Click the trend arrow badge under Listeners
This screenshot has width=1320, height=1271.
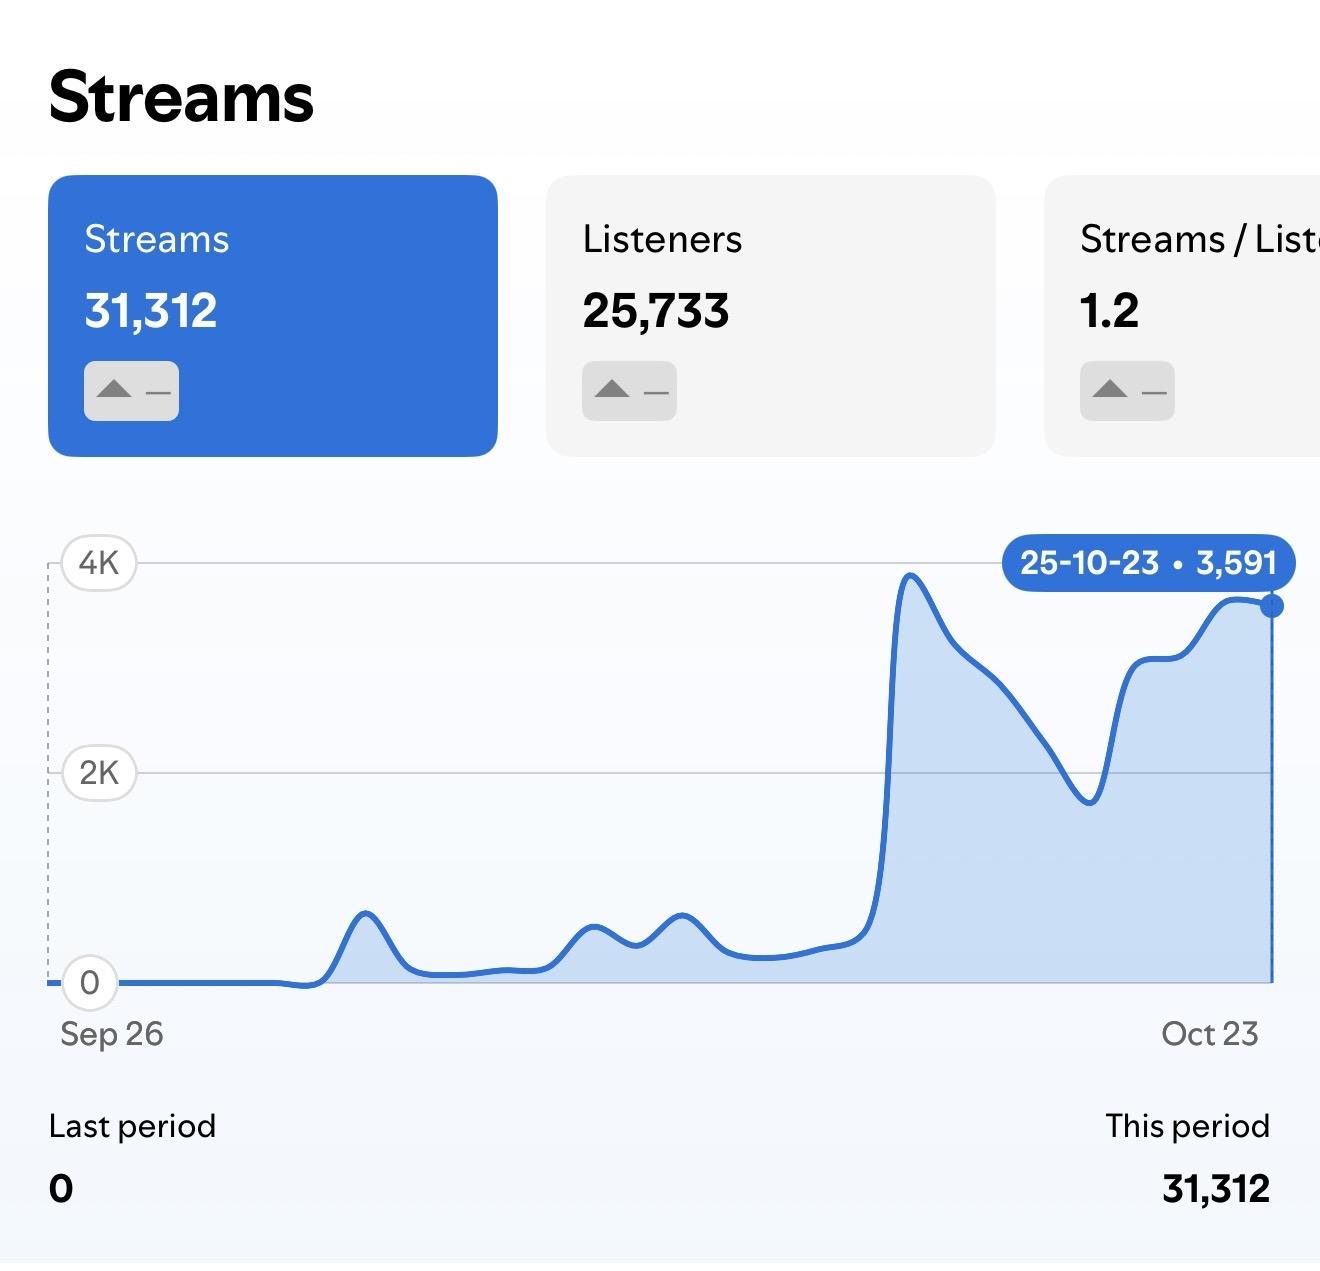[x=629, y=390]
